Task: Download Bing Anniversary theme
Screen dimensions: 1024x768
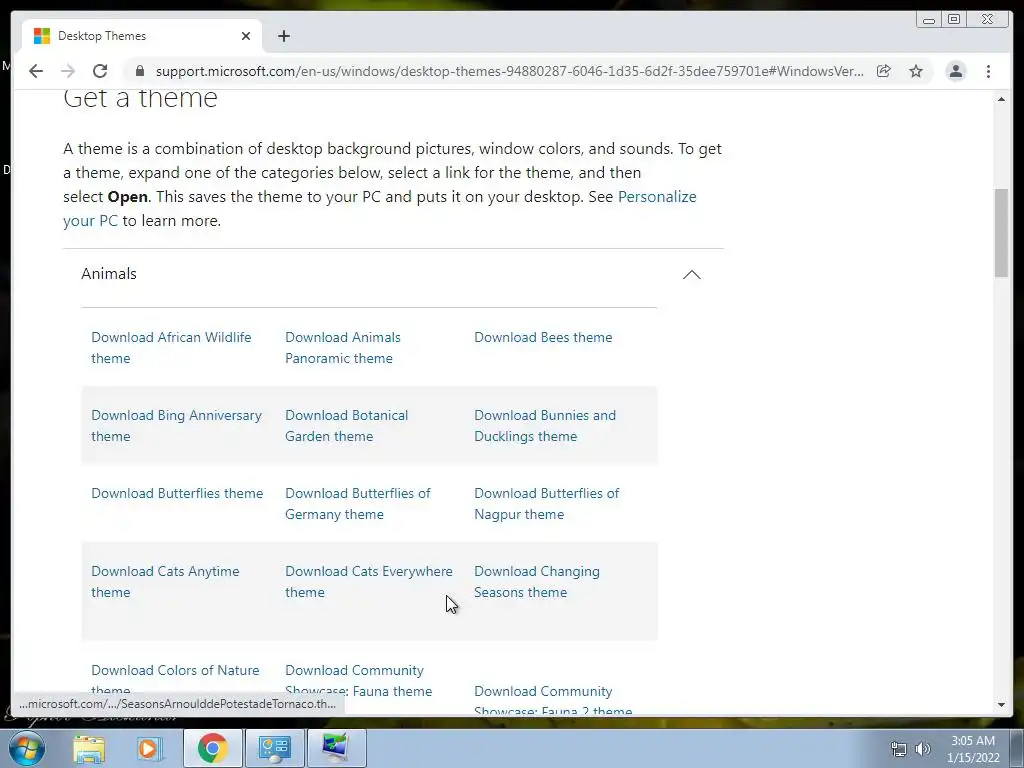Action: tap(176, 425)
